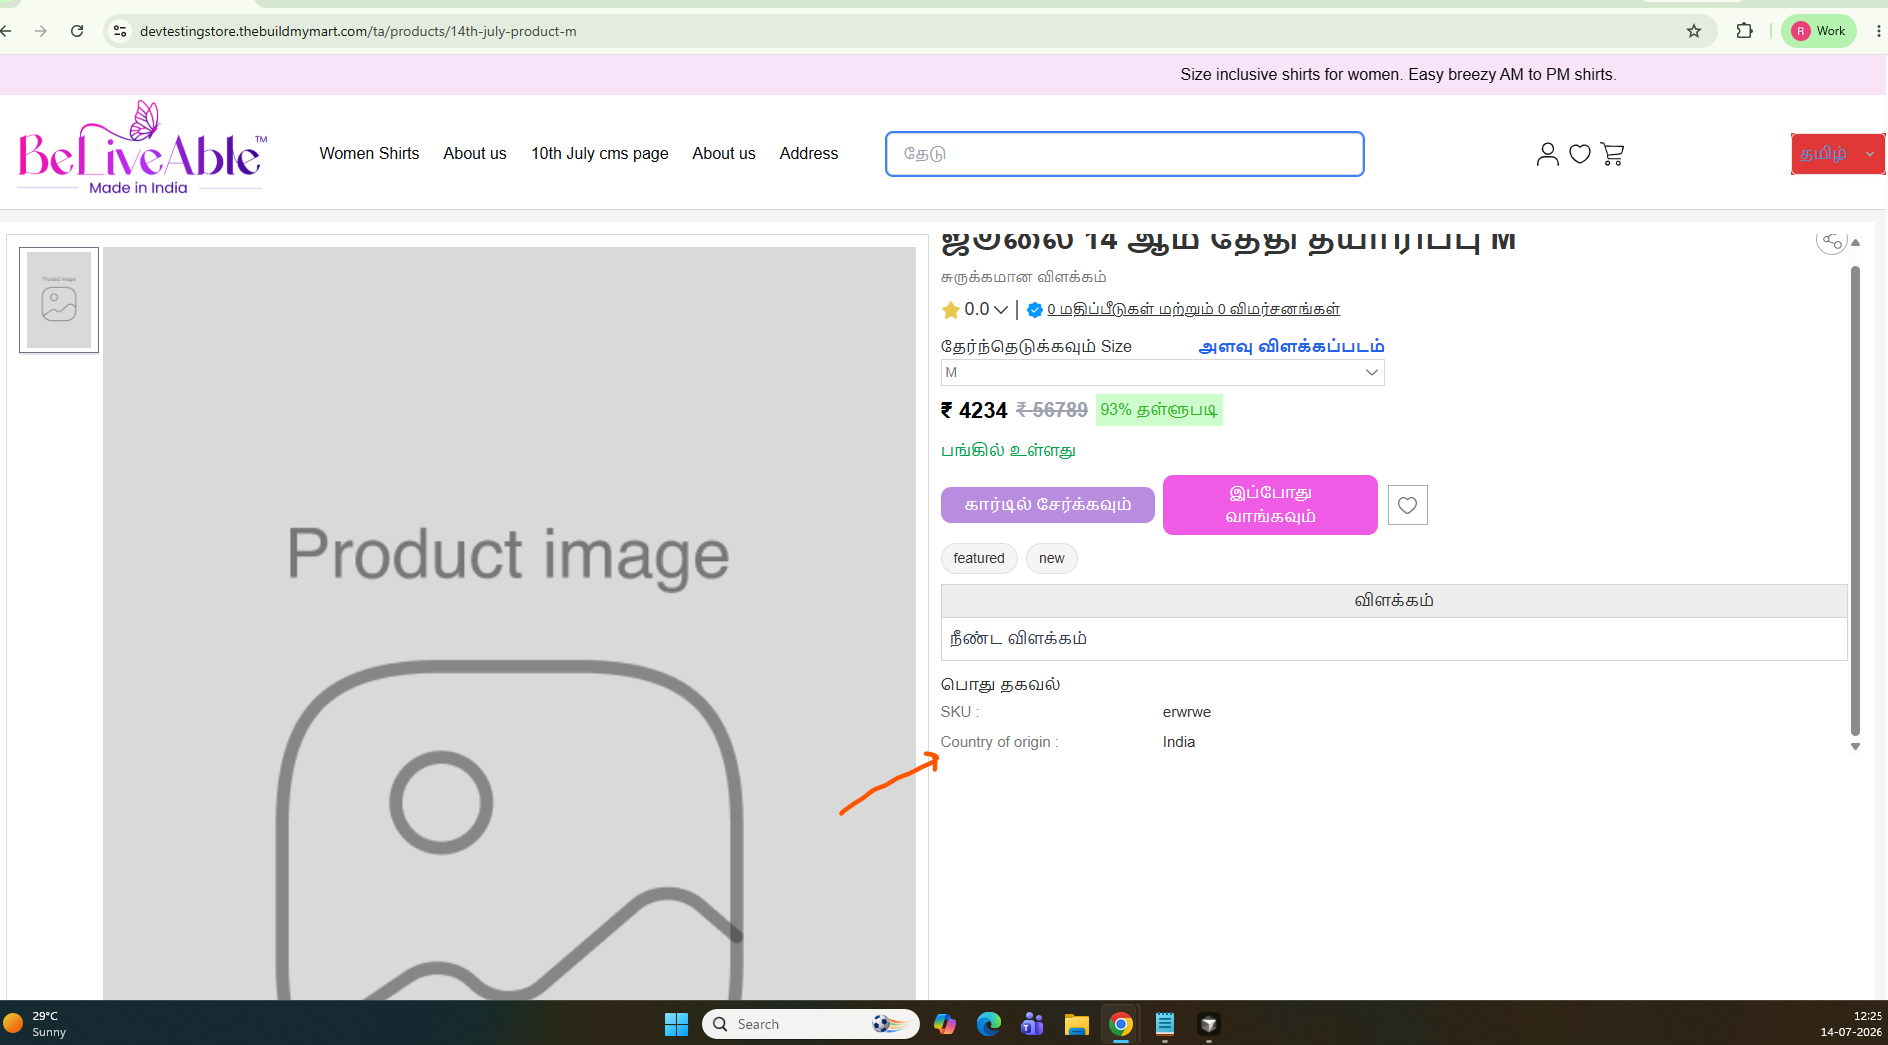Switch to Chrome in the taskbar
The image size is (1888, 1045).
[x=1121, y=1024]
